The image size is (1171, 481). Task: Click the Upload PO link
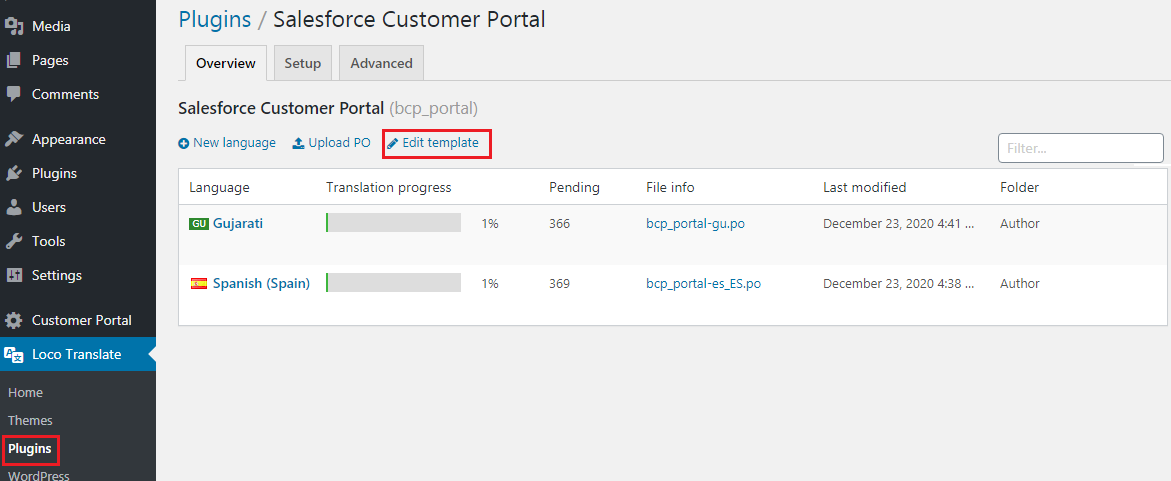tap(331, 143)
